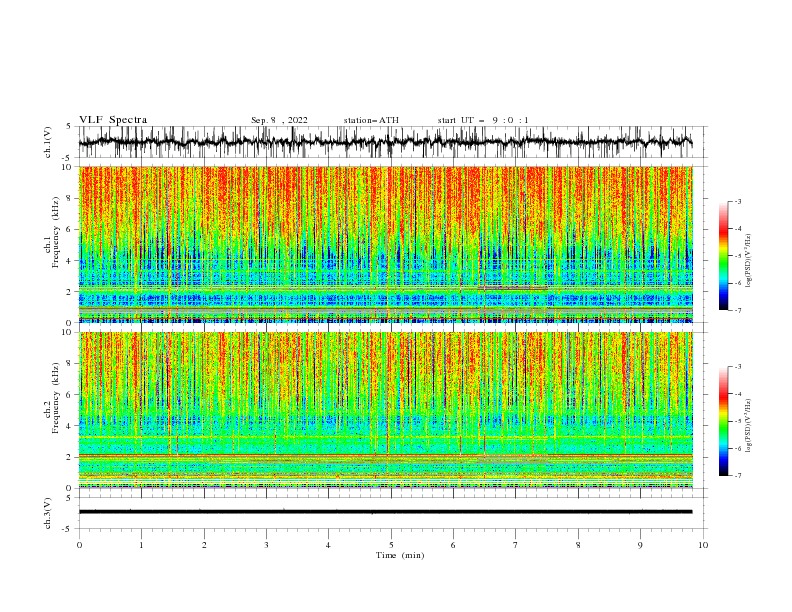Image resolution: width=792 pixels, height=612 pixels.
Task: Click the "-7" label on ch.2 color scale
Action: [738, 475]
